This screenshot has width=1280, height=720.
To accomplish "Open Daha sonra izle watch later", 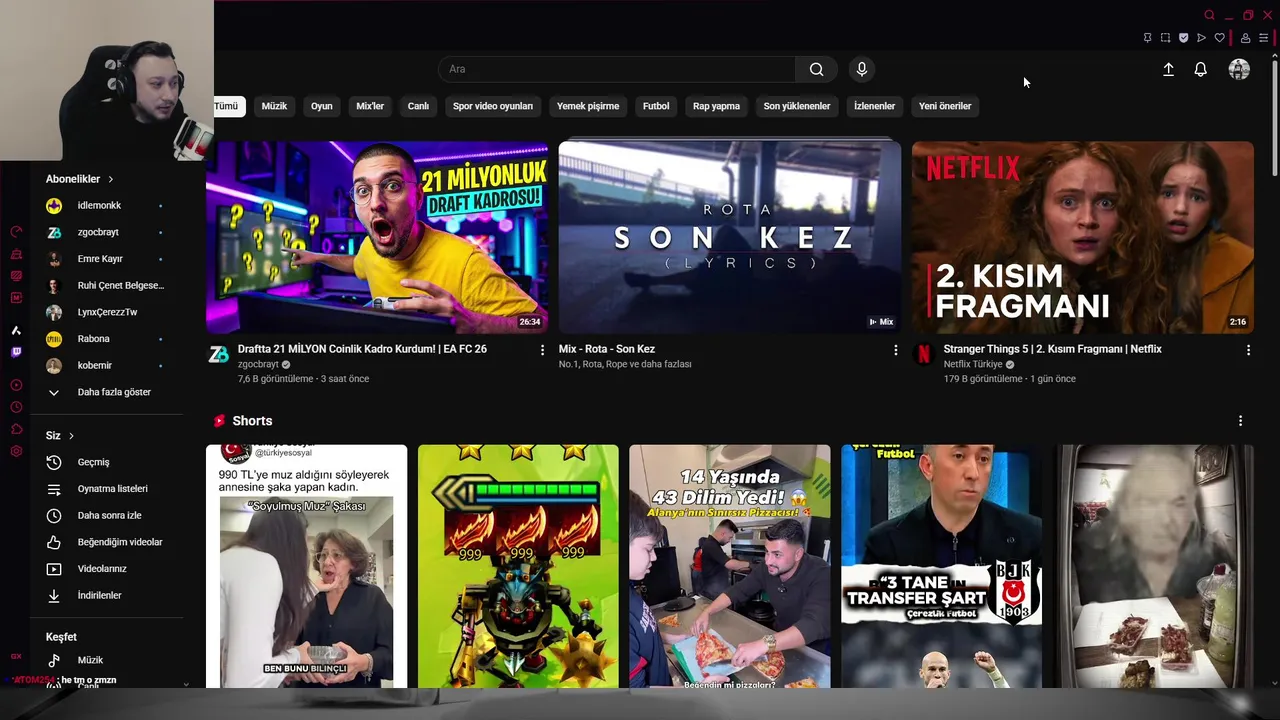I will pos(110,515).
